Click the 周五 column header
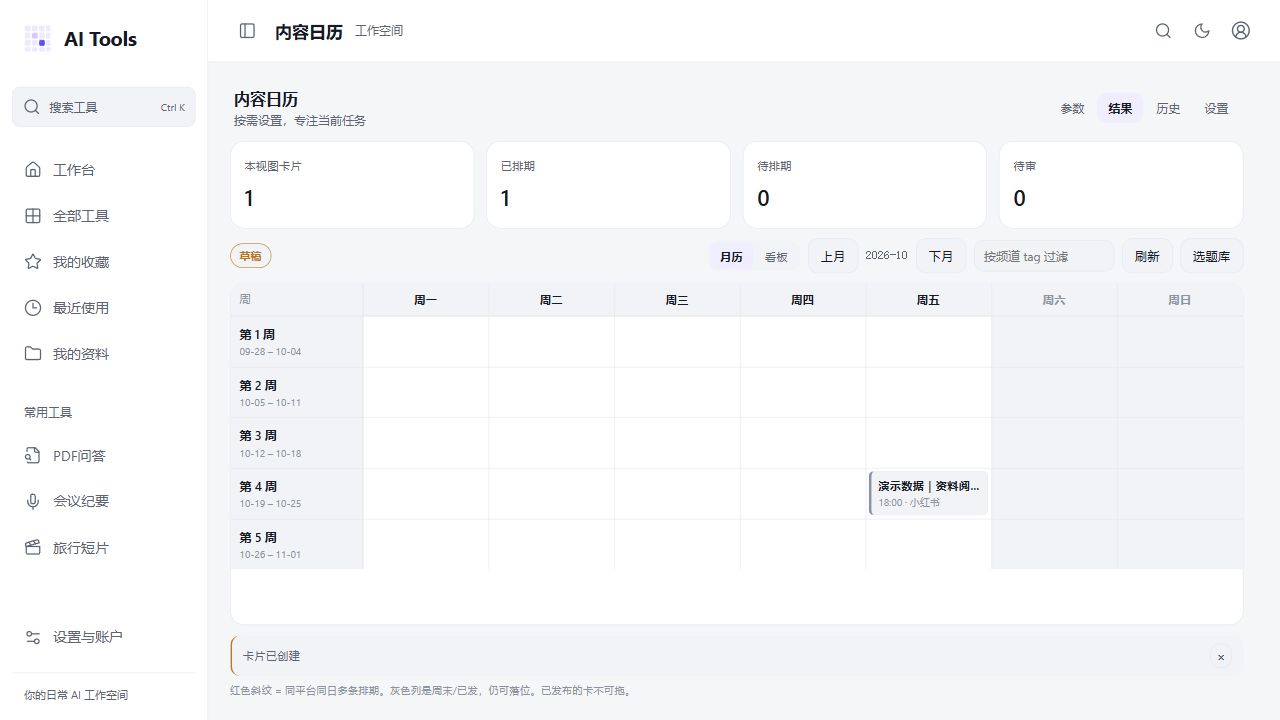Image resolution: width=1280 pixels, height=720 pixels. click(928, 300)
